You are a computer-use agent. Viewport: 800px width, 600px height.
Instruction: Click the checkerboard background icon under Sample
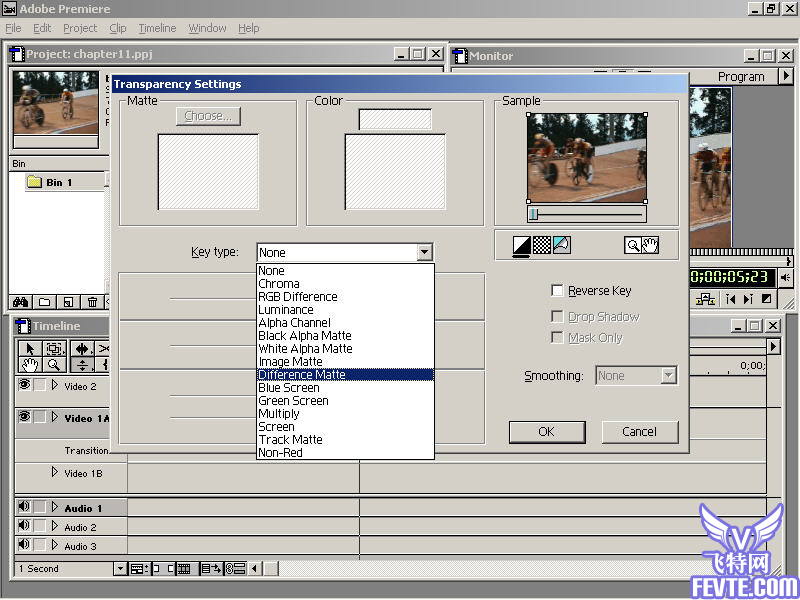pos(542,245)
